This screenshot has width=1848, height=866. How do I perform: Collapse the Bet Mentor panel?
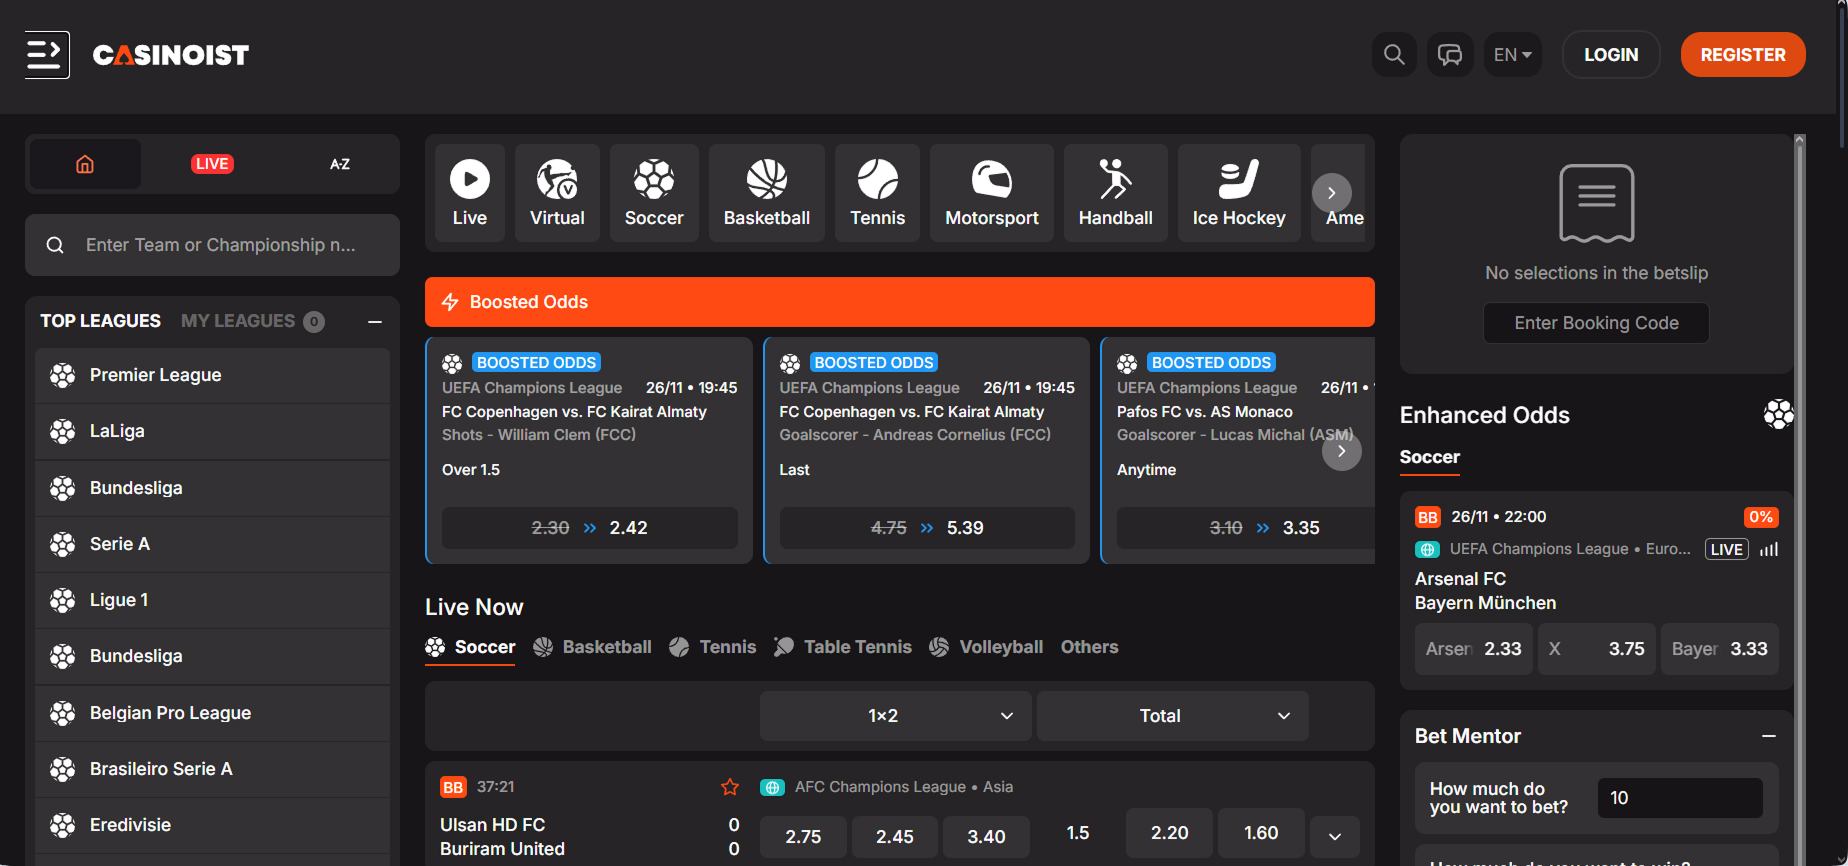pos(1768,736)
